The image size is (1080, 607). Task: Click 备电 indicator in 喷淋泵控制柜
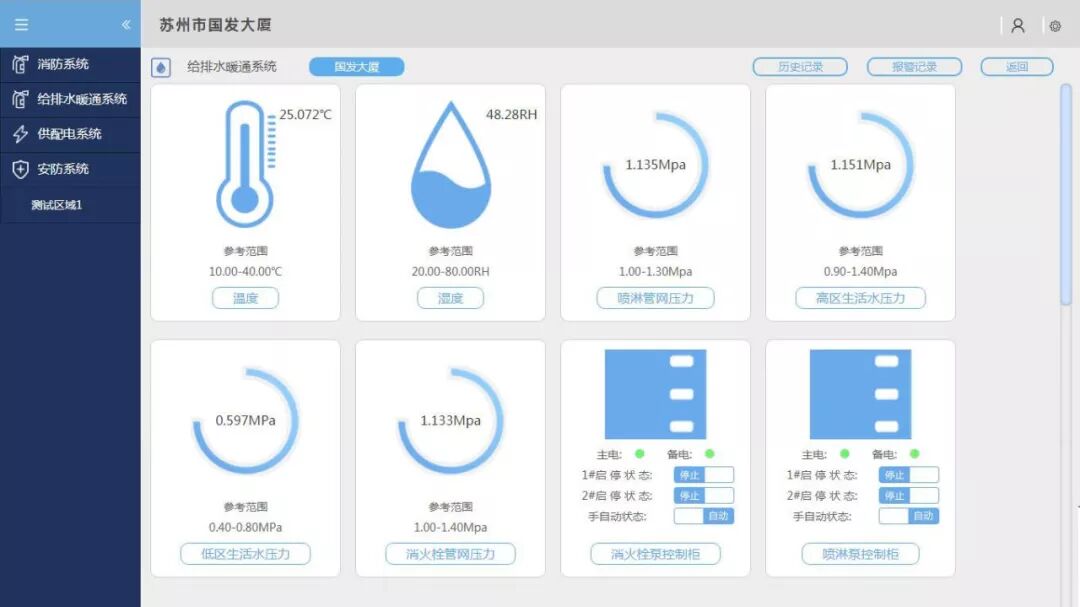[x=915, y=454]
